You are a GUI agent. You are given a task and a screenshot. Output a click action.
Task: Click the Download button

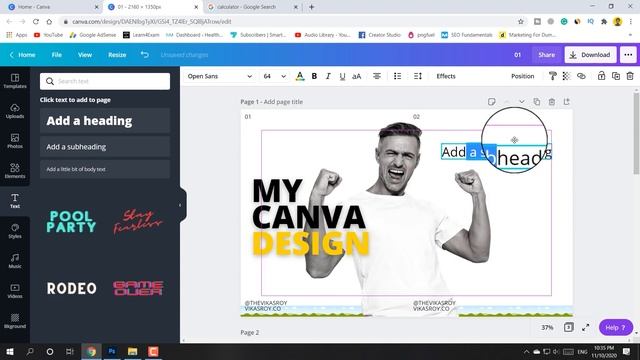590,55
